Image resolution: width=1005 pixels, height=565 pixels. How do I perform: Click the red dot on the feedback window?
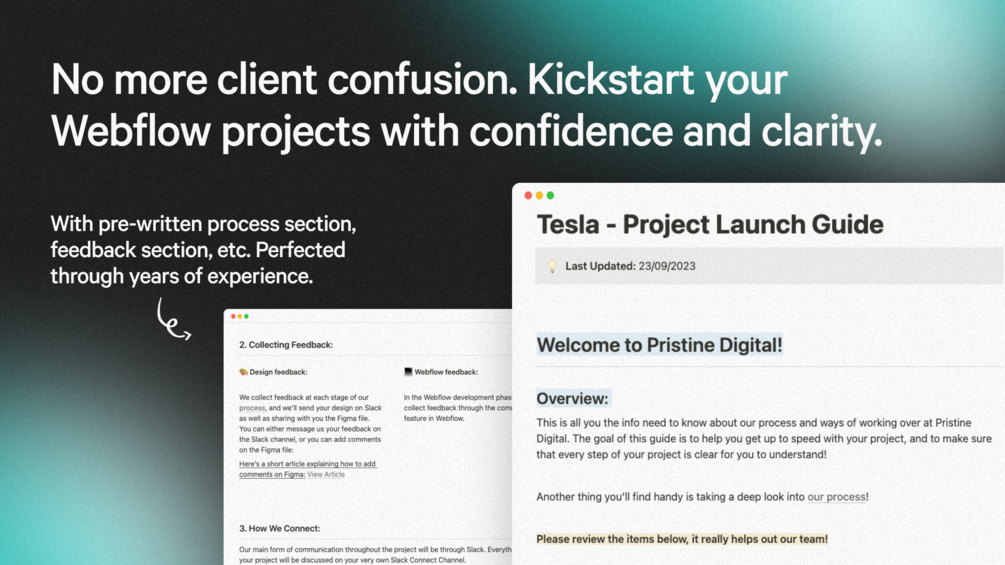pyautogui.click(x=233, y=316)
